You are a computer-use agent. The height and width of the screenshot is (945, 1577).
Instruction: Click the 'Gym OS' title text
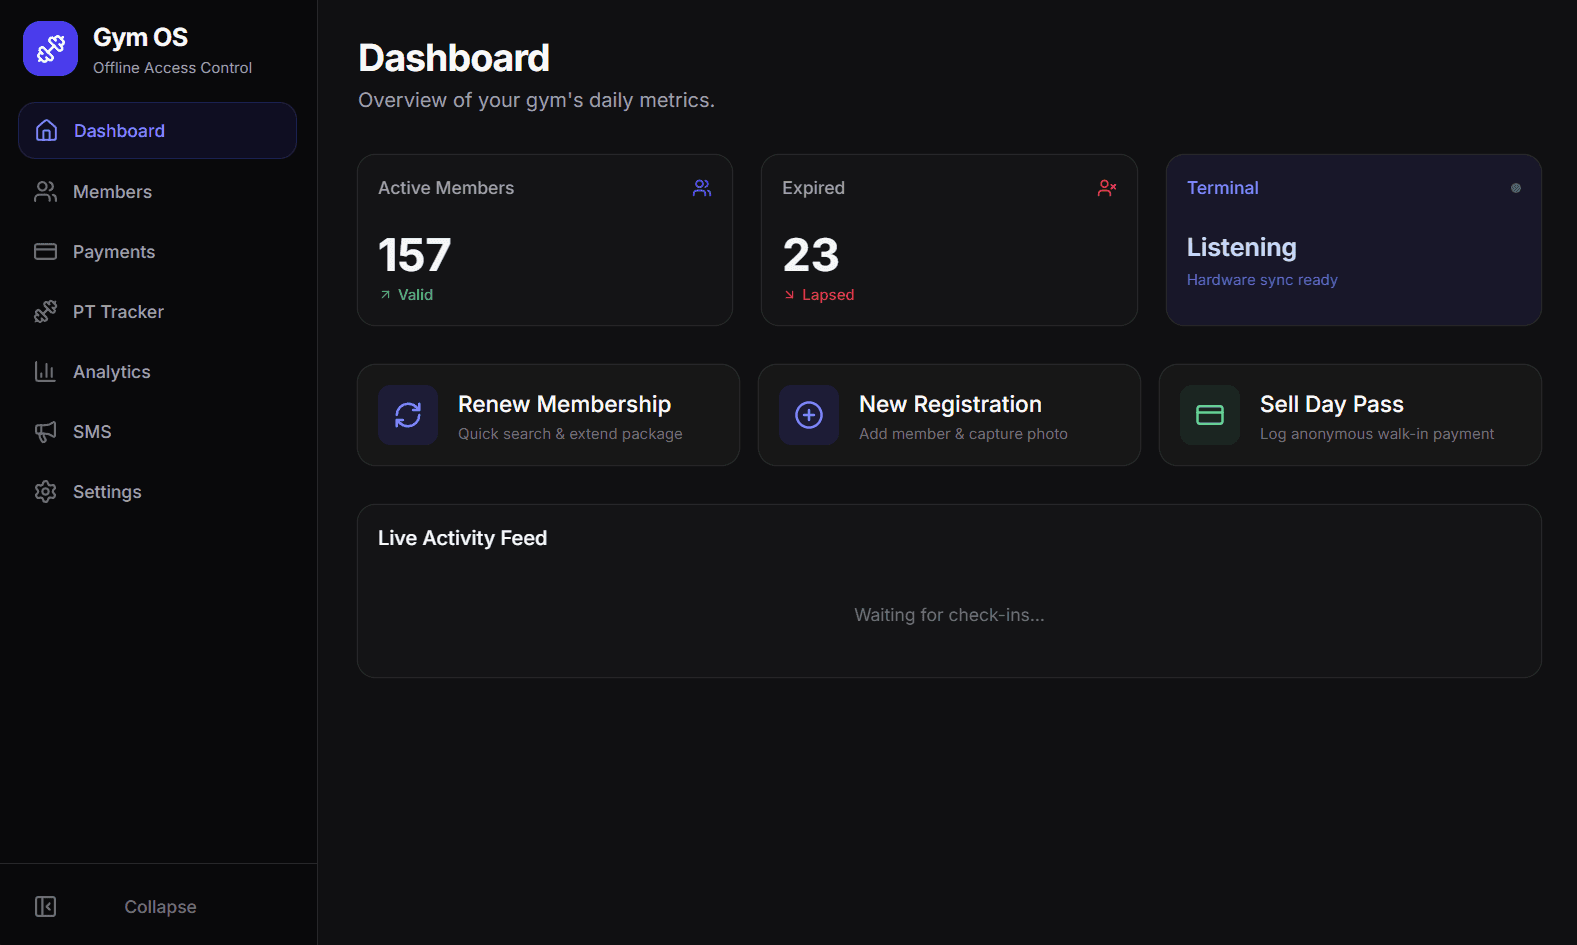point(141,37)
